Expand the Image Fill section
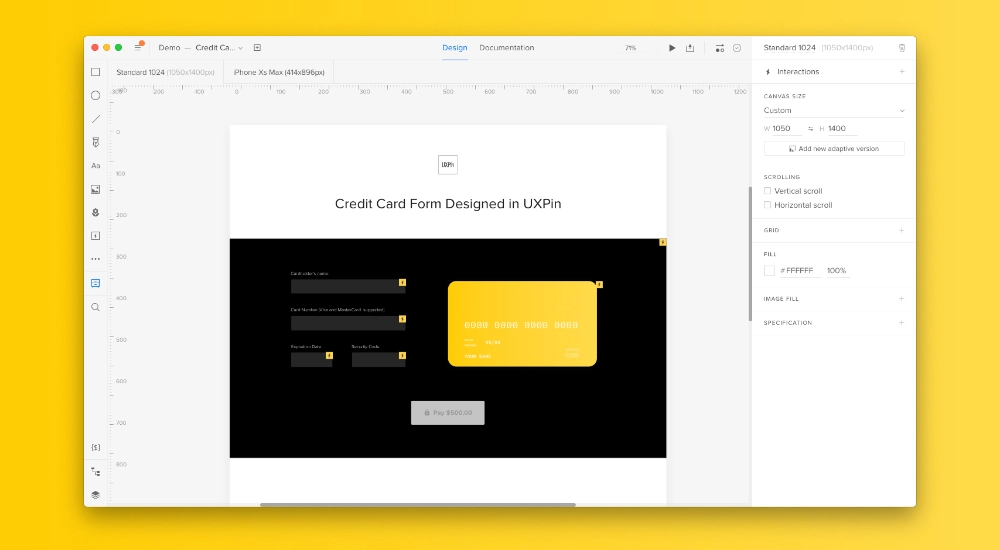The width and height of the screenshot is (1000, 550). coord(901,299)
